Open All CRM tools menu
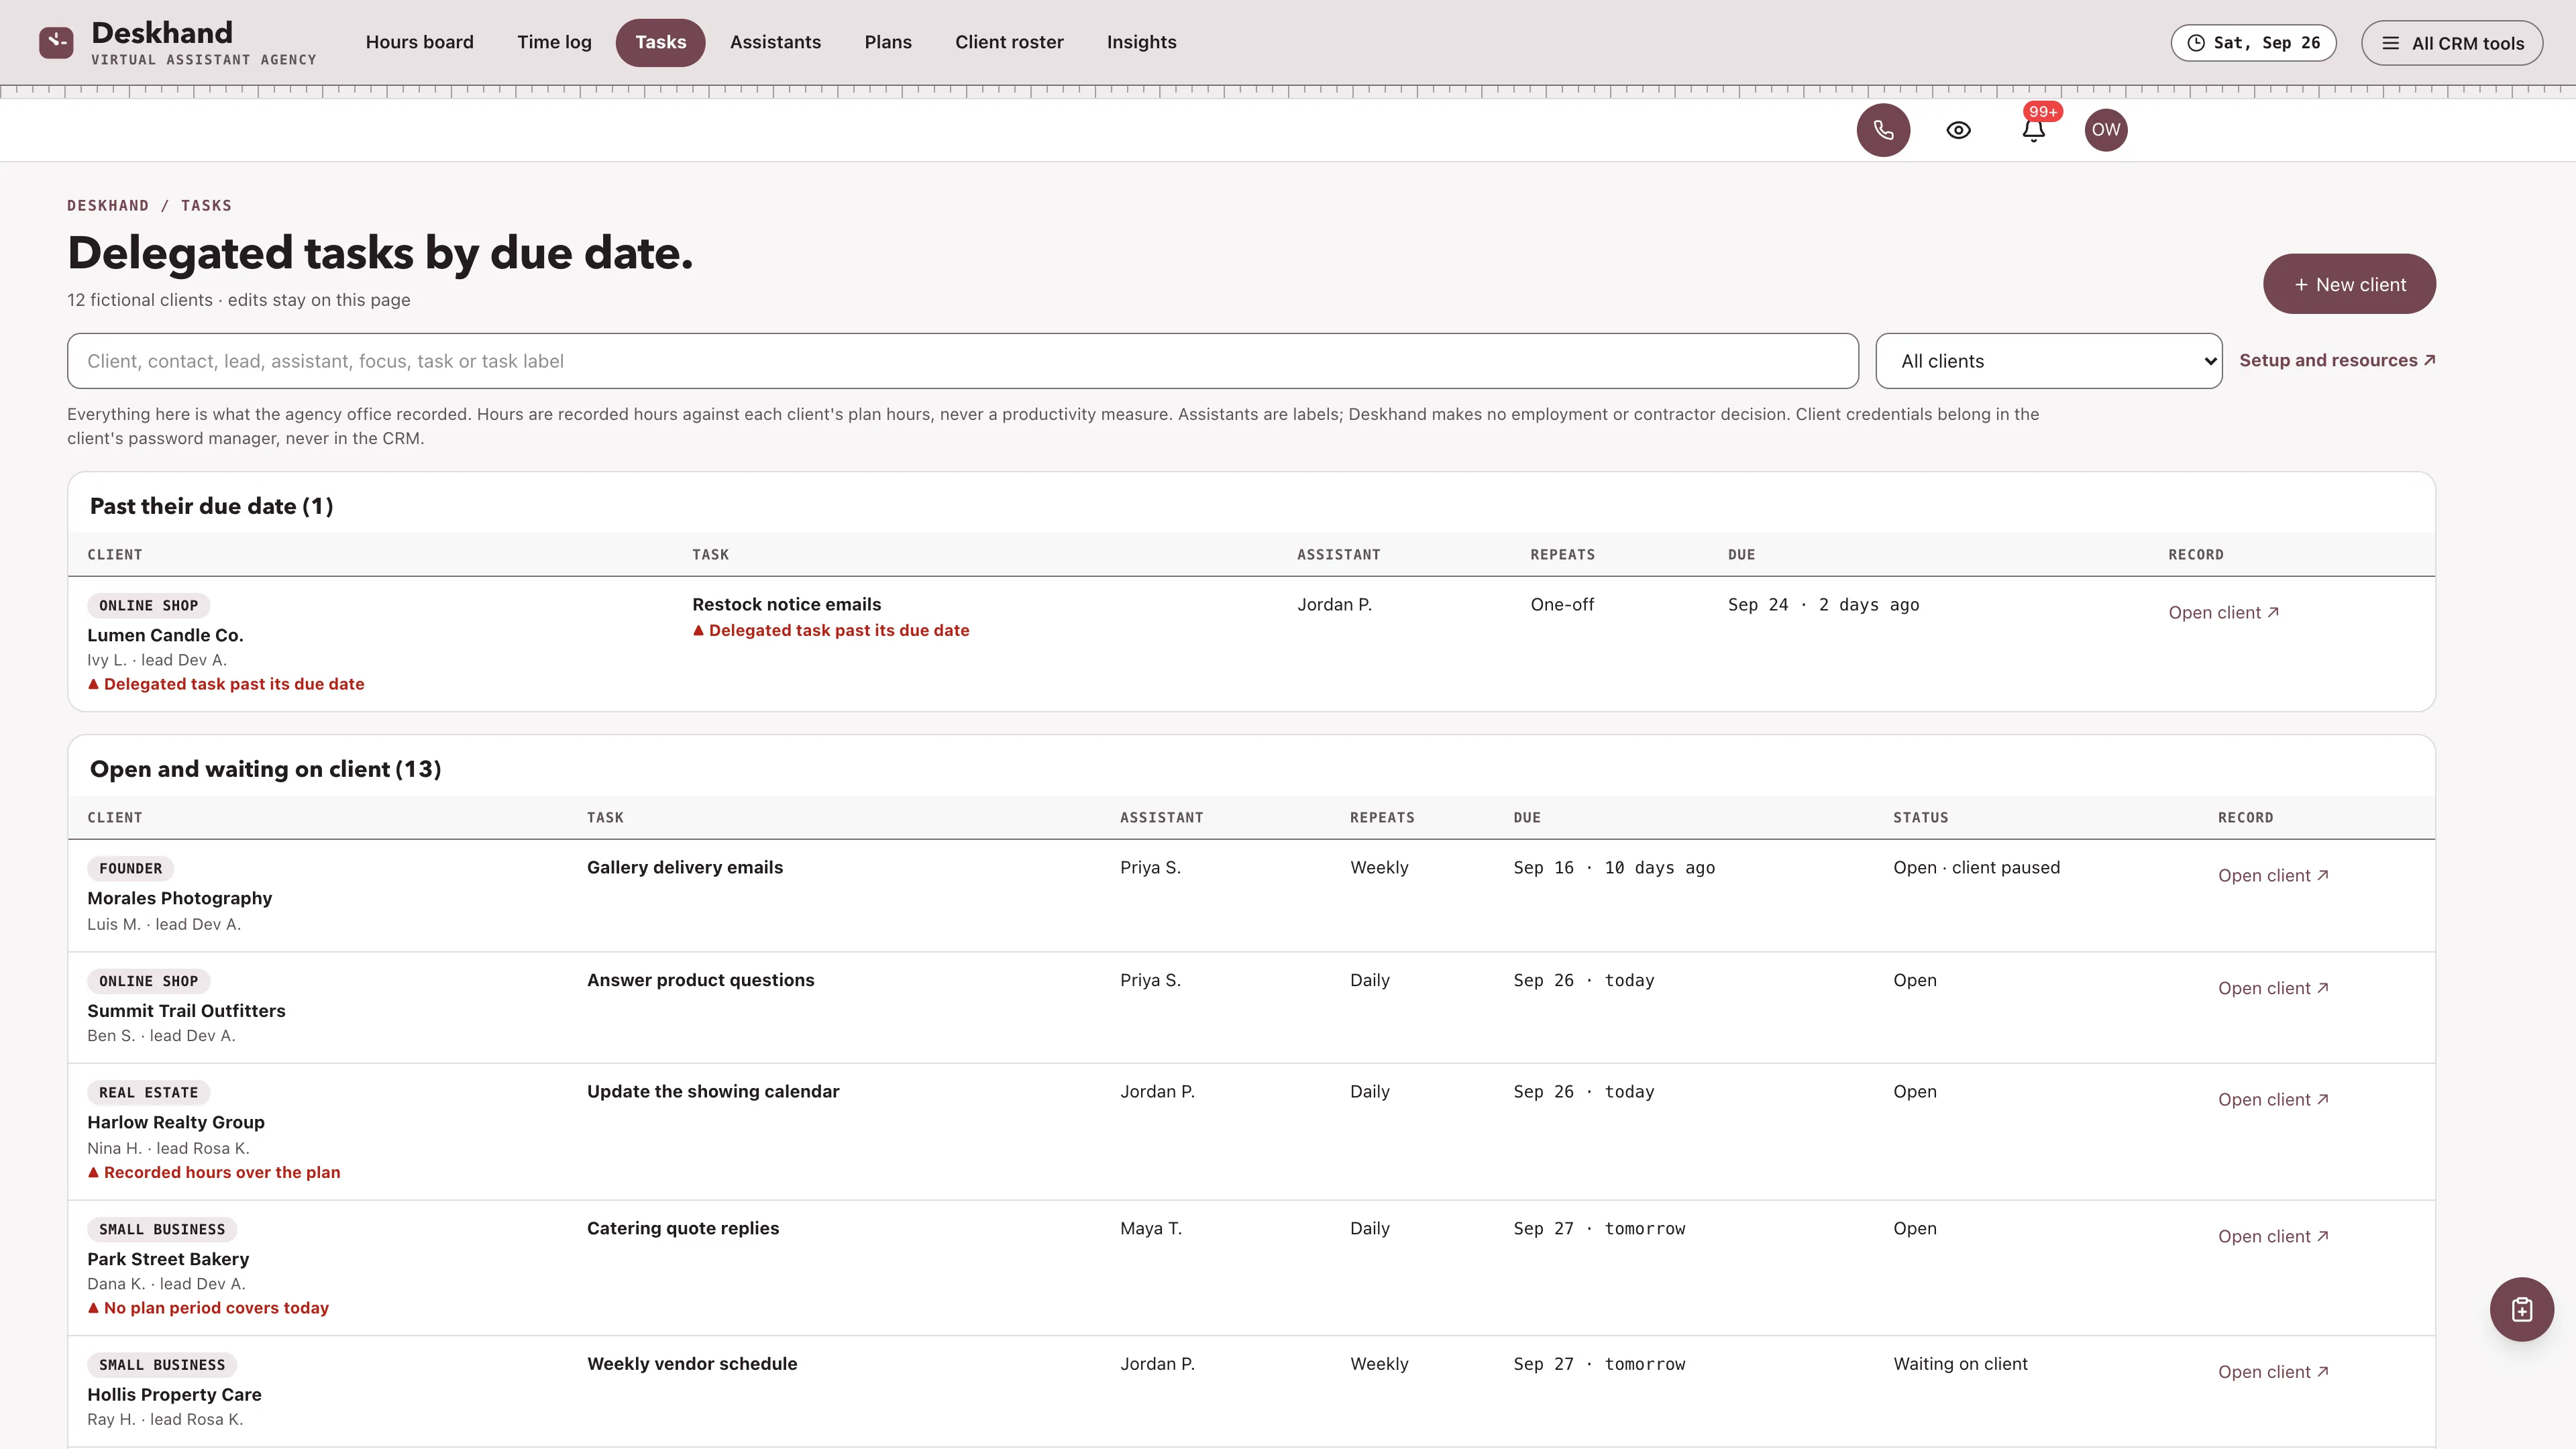Image resolution: width=2576 pixels, height=1449 pixels. pyautogui.click(x=2452, y=43)
